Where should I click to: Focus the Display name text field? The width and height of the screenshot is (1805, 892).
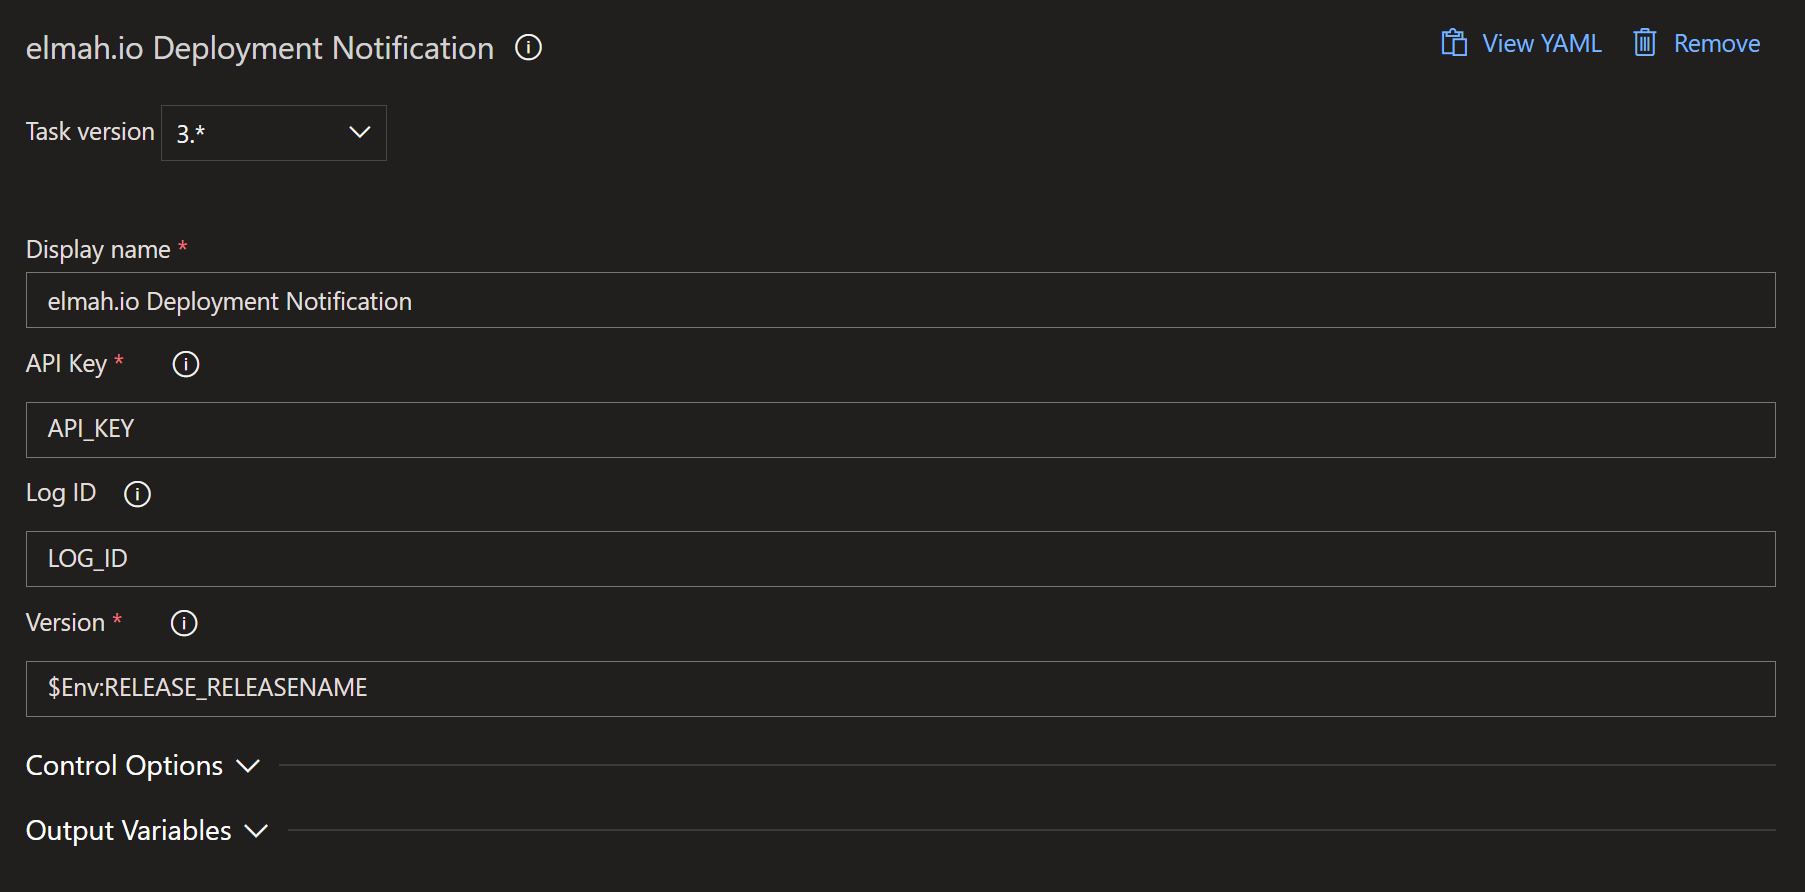pyautogui.click(x=900, y=300)
